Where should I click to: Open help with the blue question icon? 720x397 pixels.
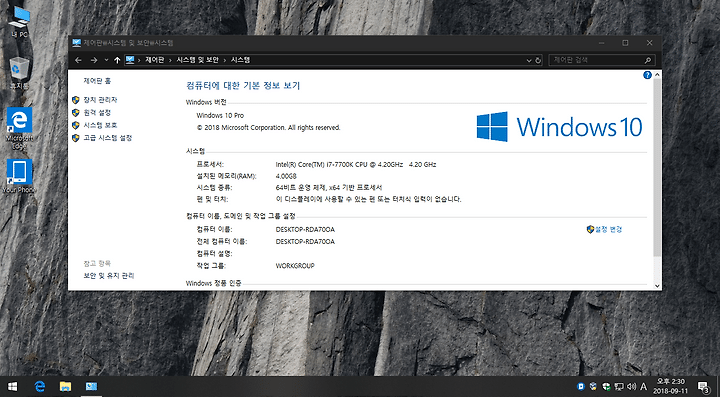647,75
